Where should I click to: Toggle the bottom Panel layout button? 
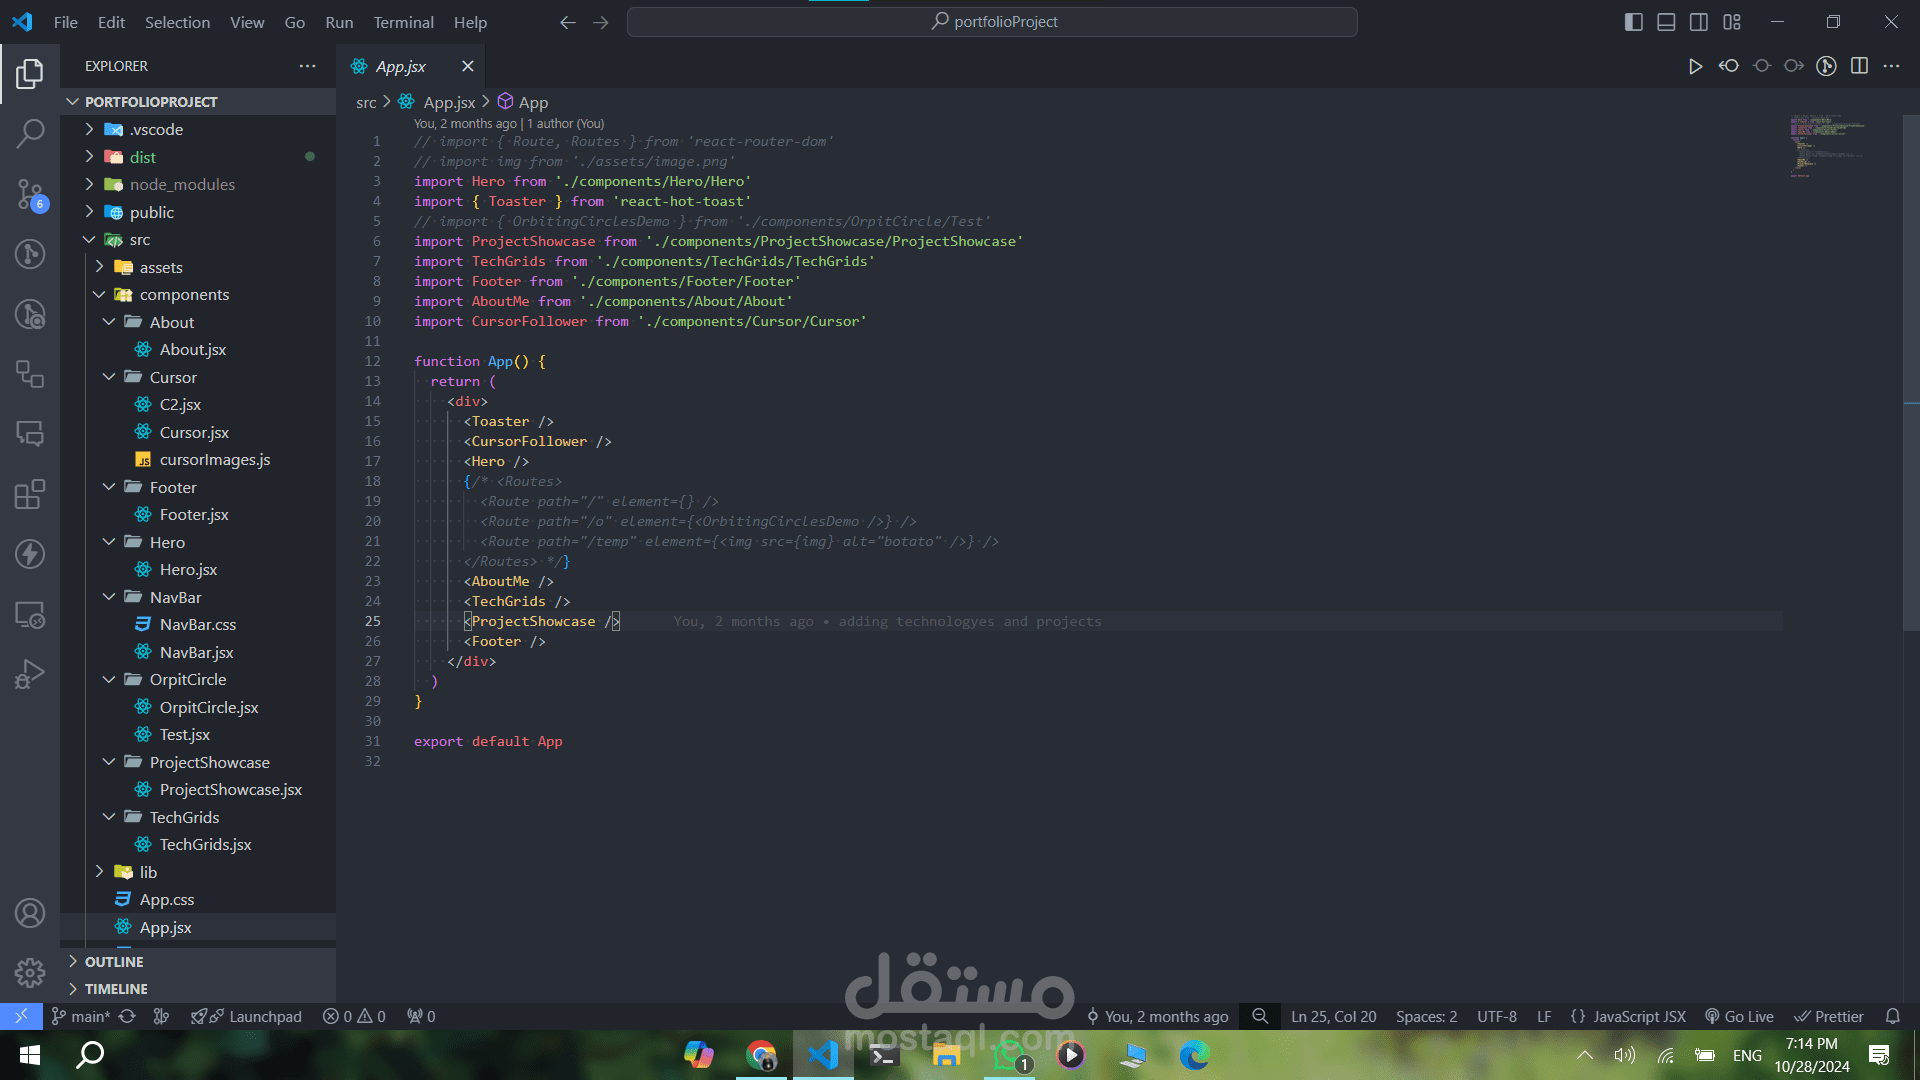(1666, 22)
